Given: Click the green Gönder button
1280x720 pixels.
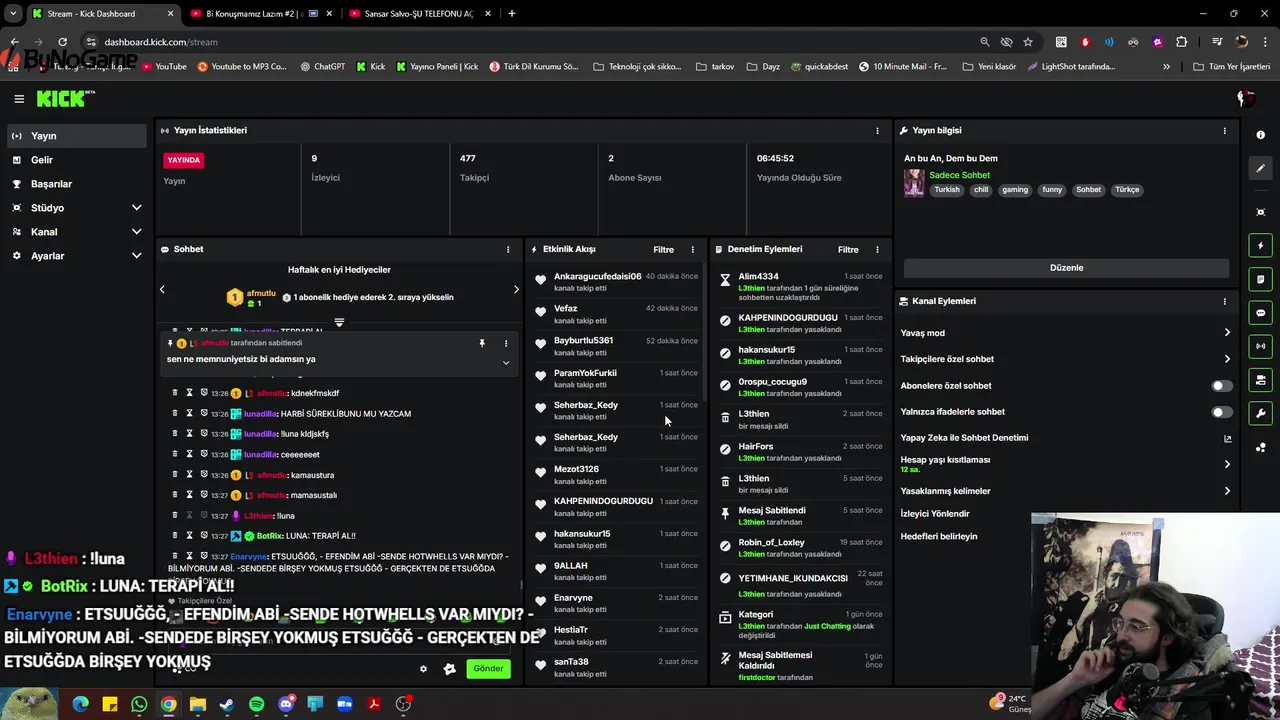Looking at the screenshot, I should coord(488,669).
